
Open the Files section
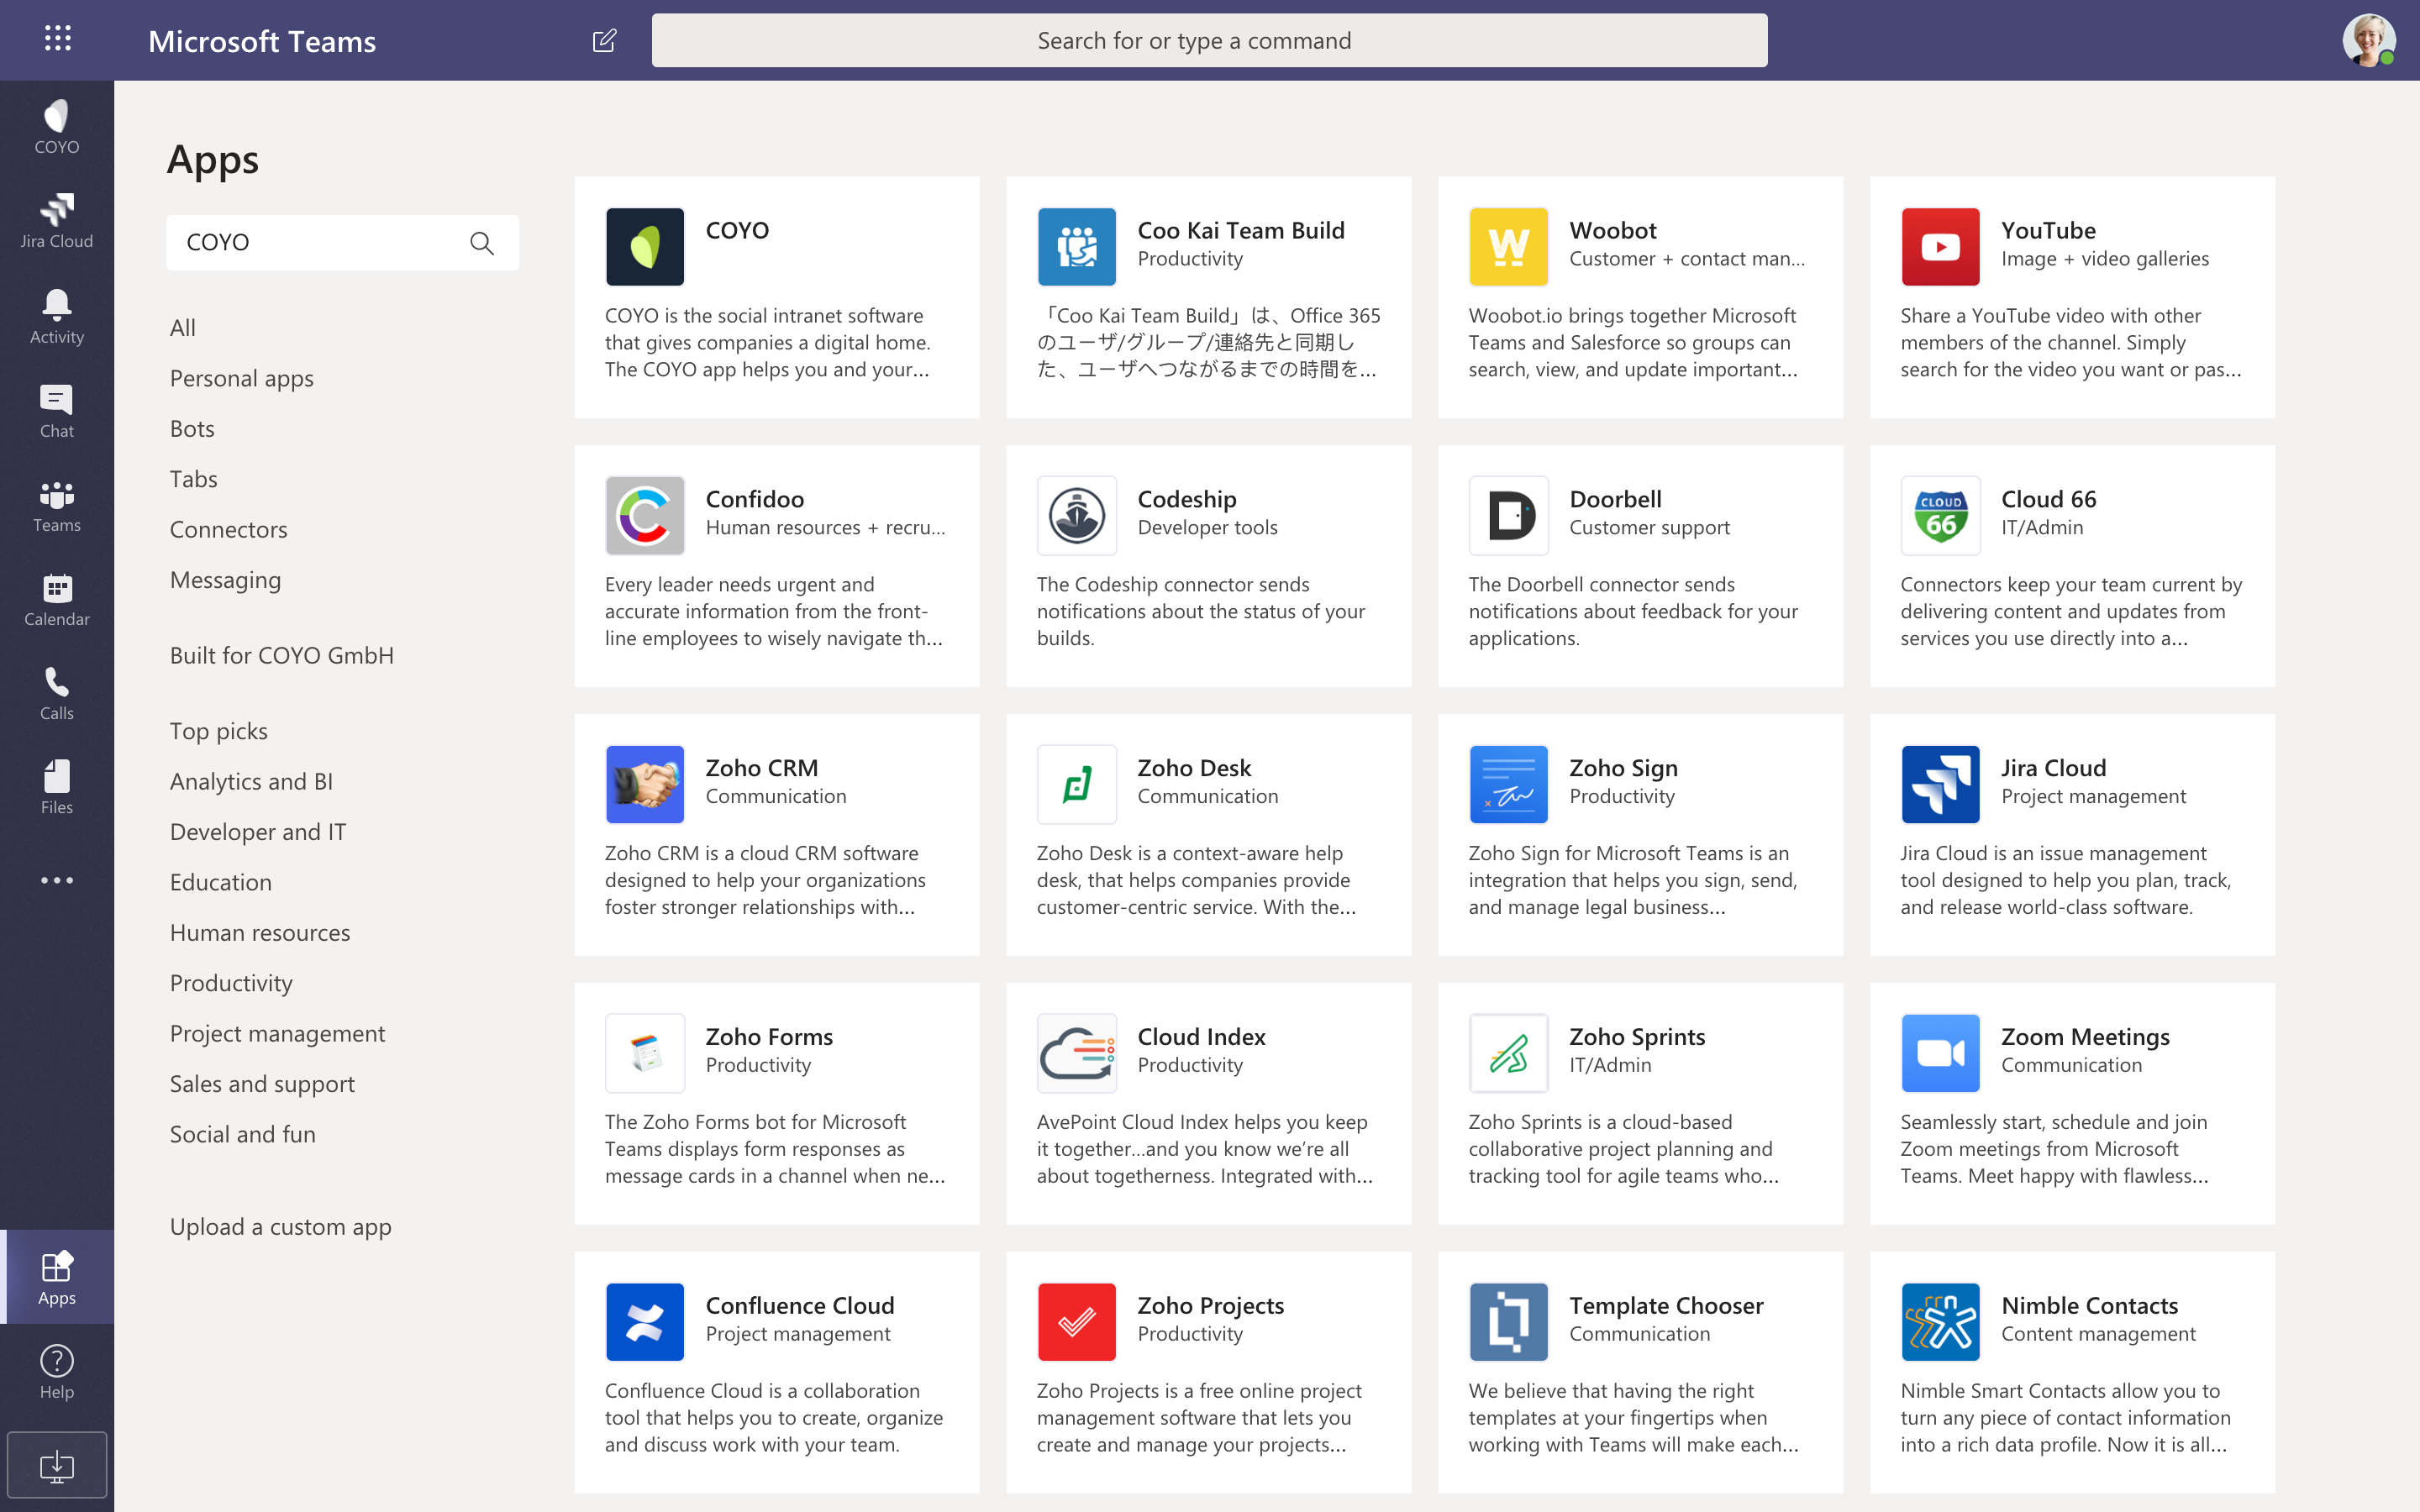[57, 787]
